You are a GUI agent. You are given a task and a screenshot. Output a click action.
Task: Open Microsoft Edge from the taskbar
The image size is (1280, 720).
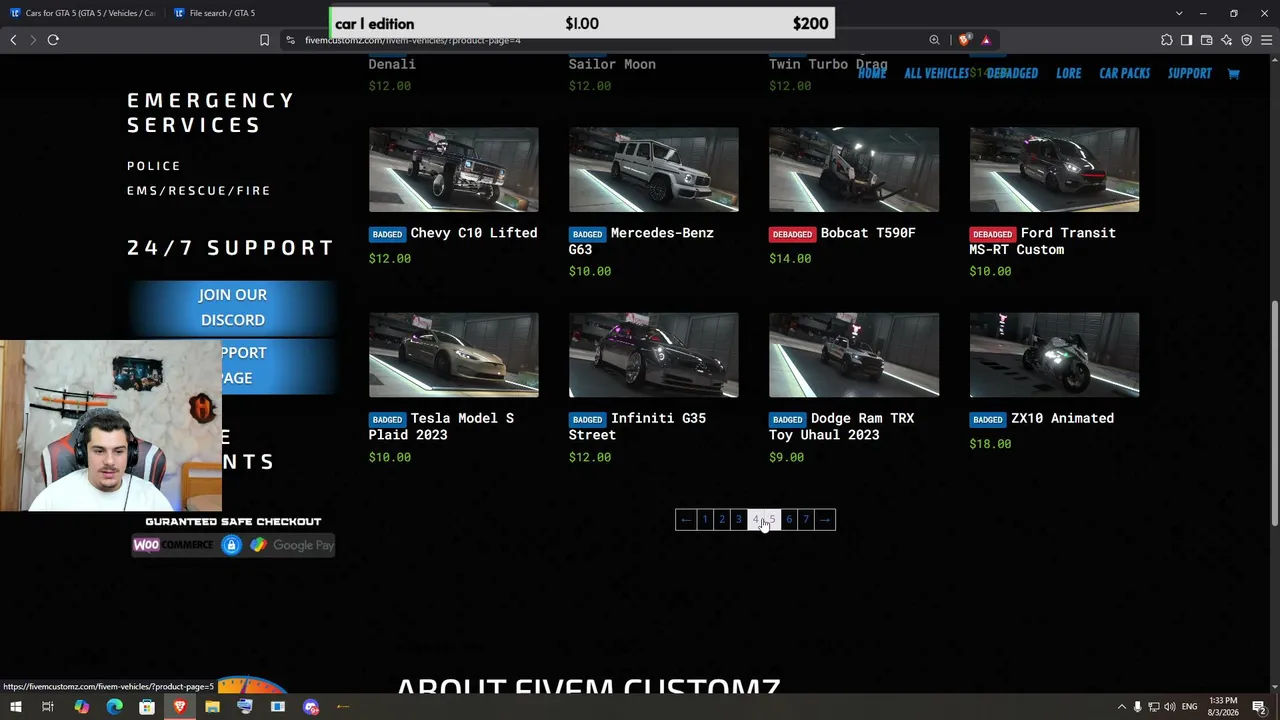114,707
